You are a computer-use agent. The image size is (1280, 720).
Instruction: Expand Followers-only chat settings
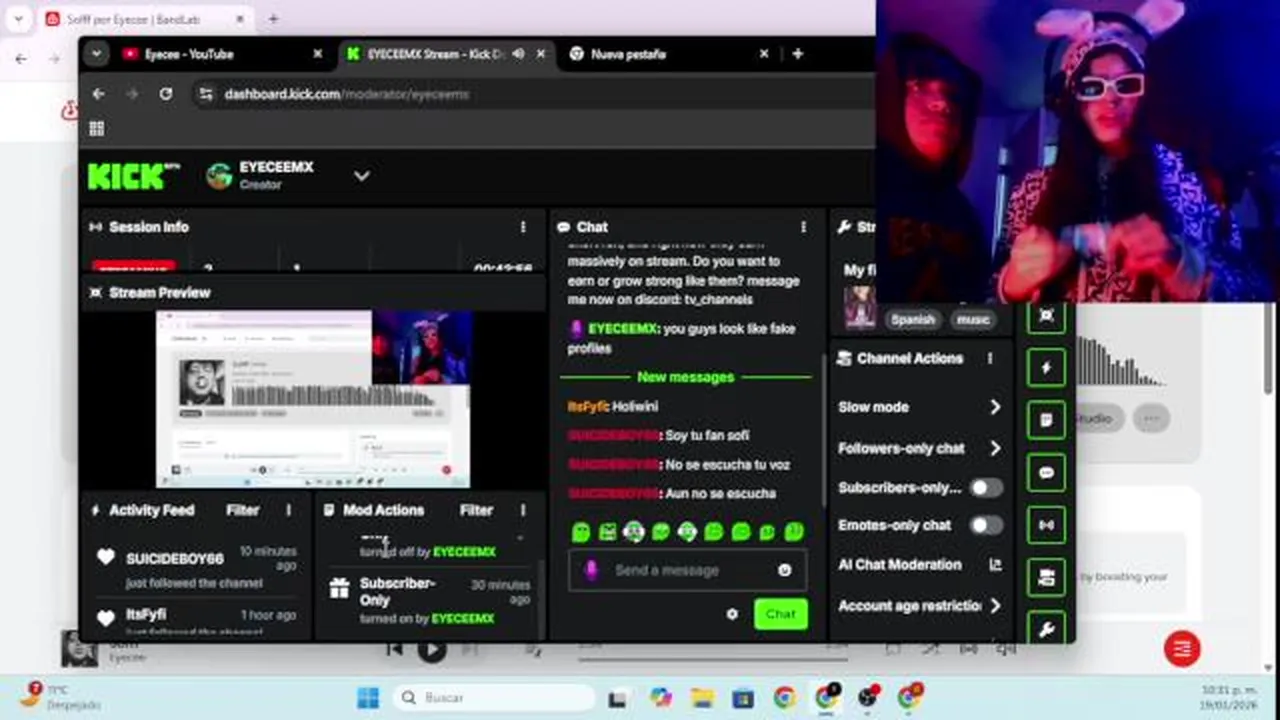click(920, 448)
